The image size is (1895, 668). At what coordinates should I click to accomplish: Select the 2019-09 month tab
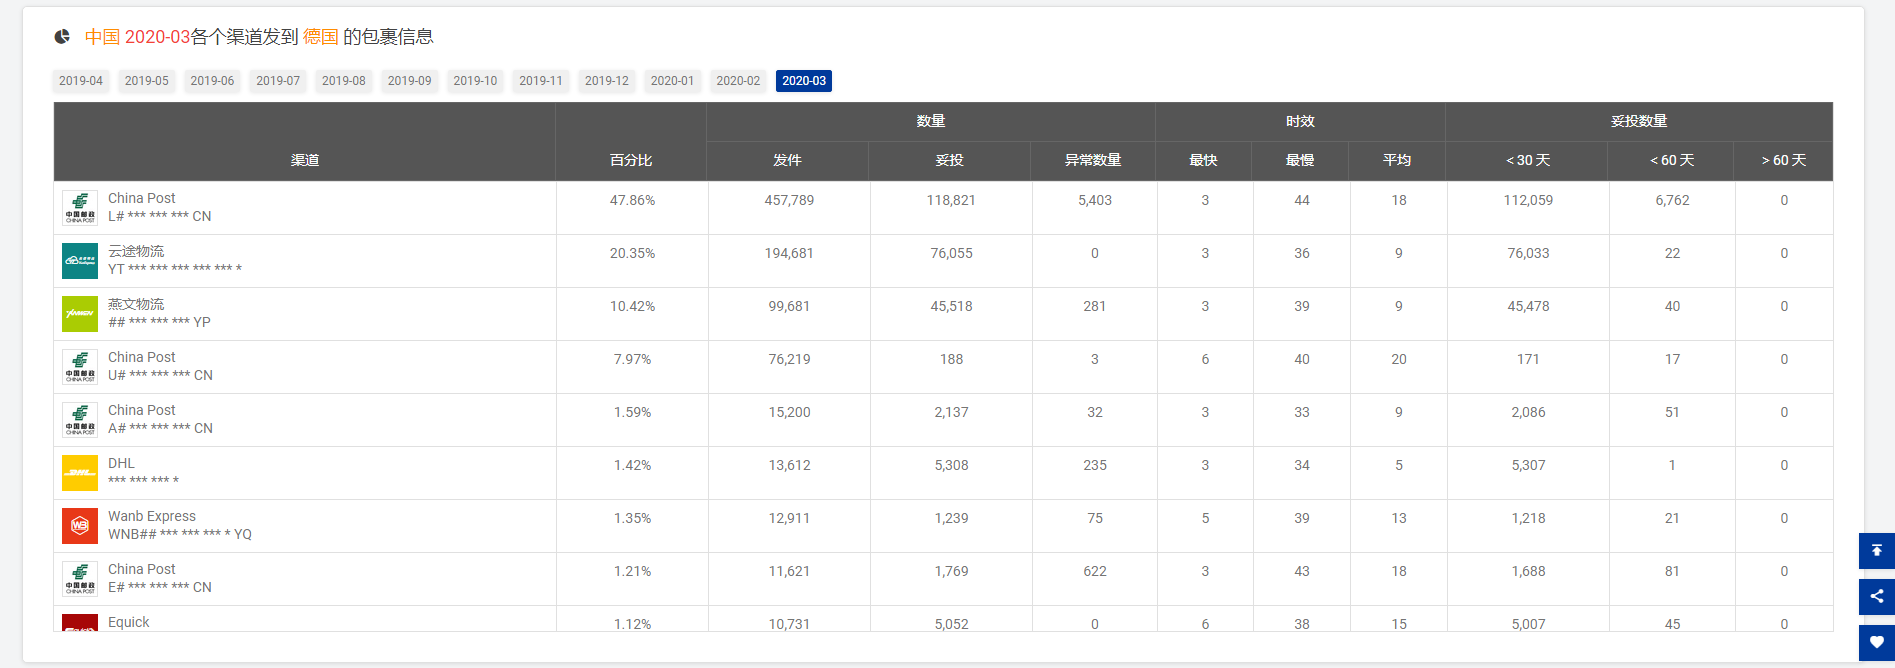coord(409,81)
